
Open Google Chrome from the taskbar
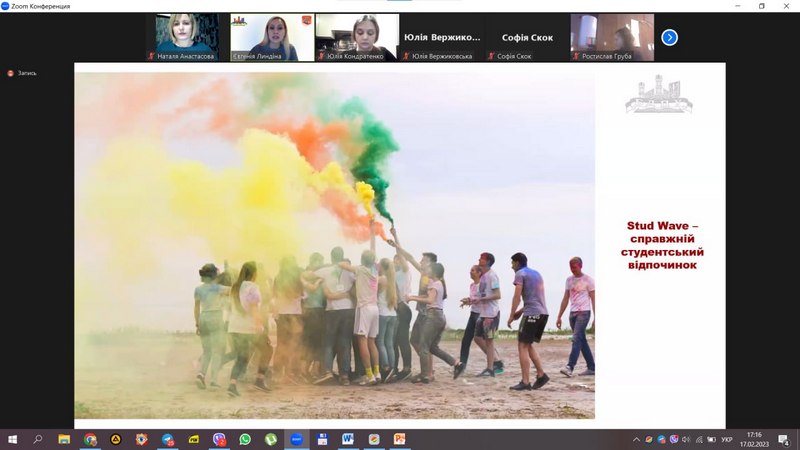pyautogui.click(x=90, y=439)
